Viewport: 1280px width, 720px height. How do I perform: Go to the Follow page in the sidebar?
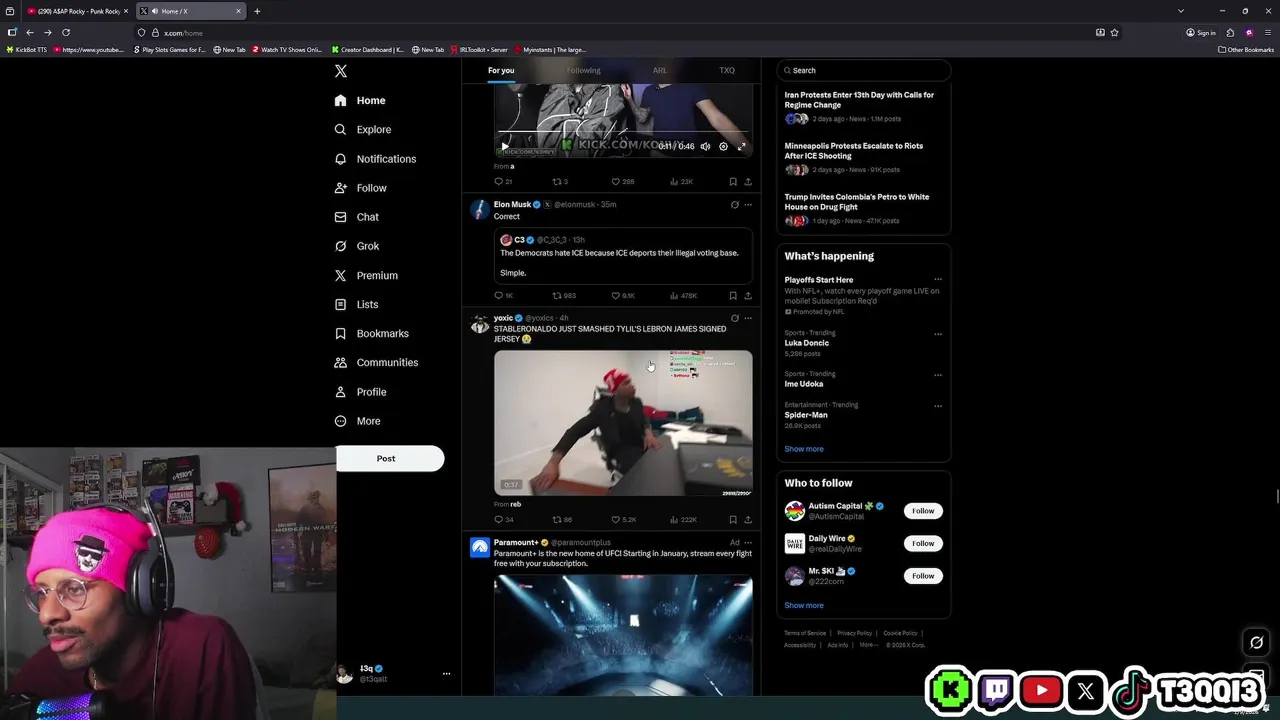pyautogui.click(x=360, y=188)
